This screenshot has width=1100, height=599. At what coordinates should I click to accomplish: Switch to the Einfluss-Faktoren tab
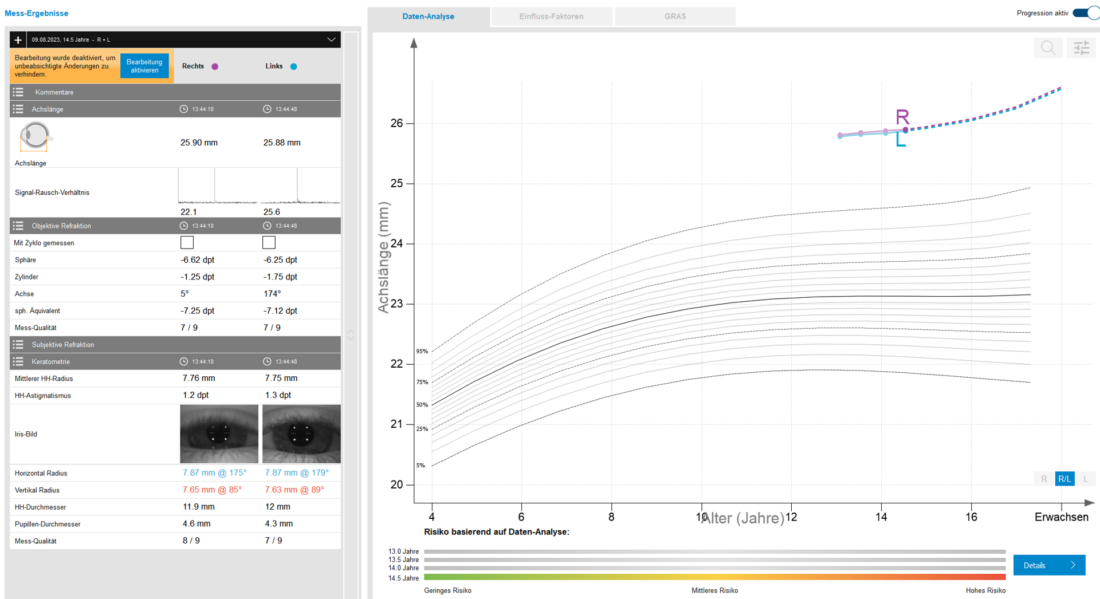coord(552,17)
